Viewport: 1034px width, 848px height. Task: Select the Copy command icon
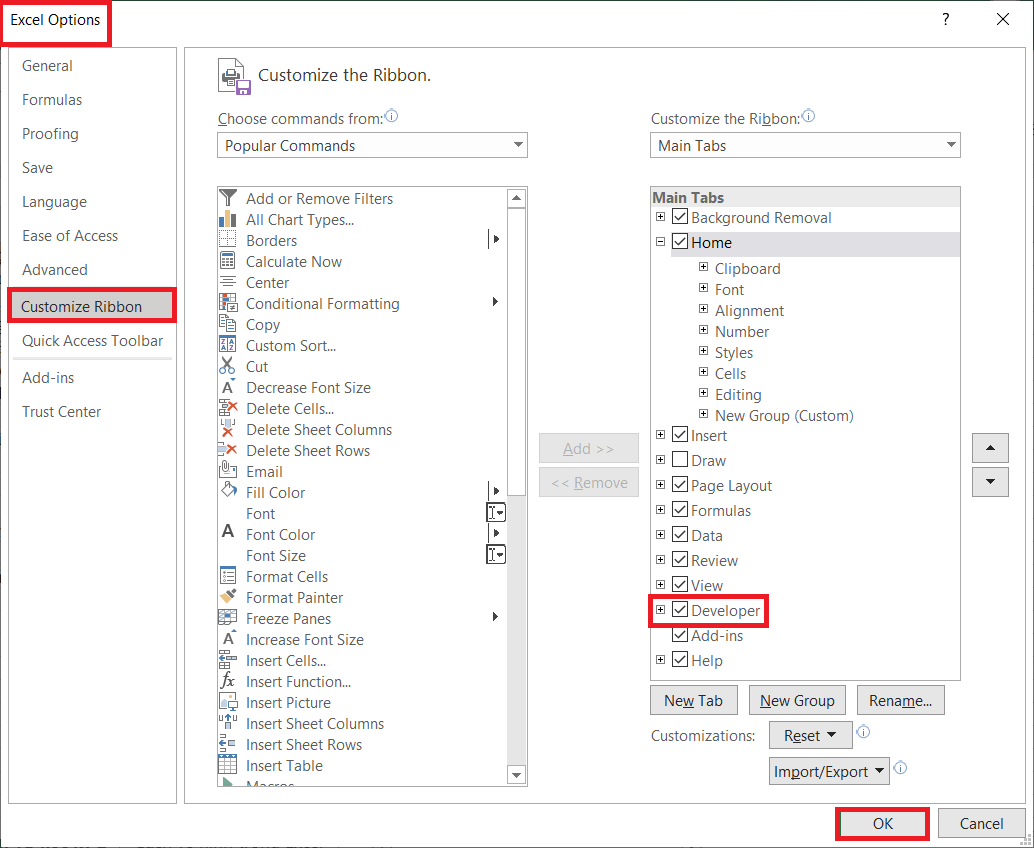click(228, 324)
